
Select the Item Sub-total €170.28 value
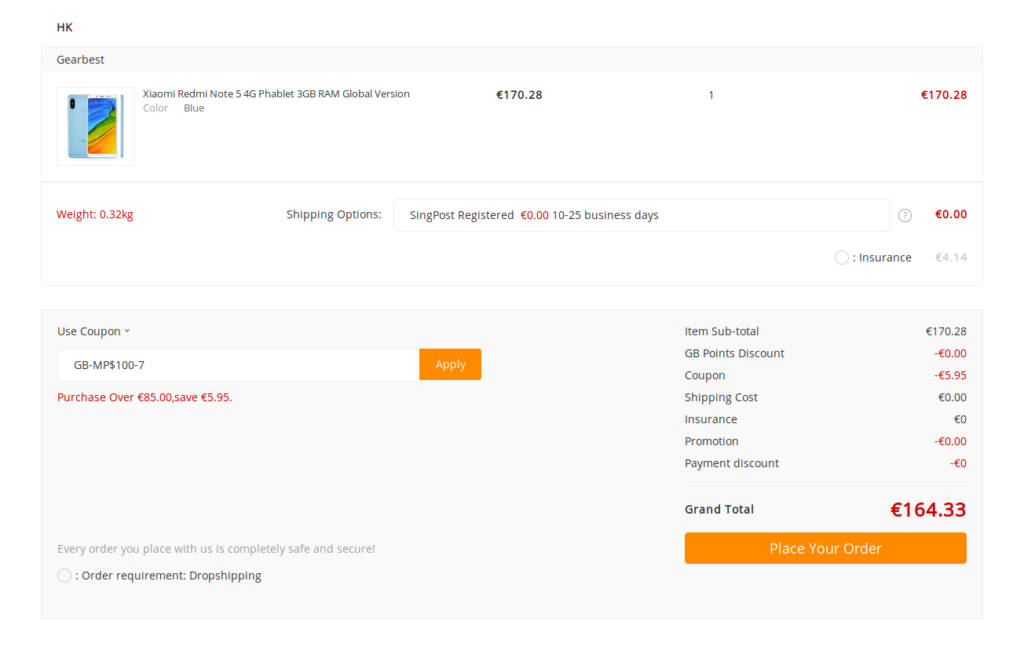pos(946,332)
